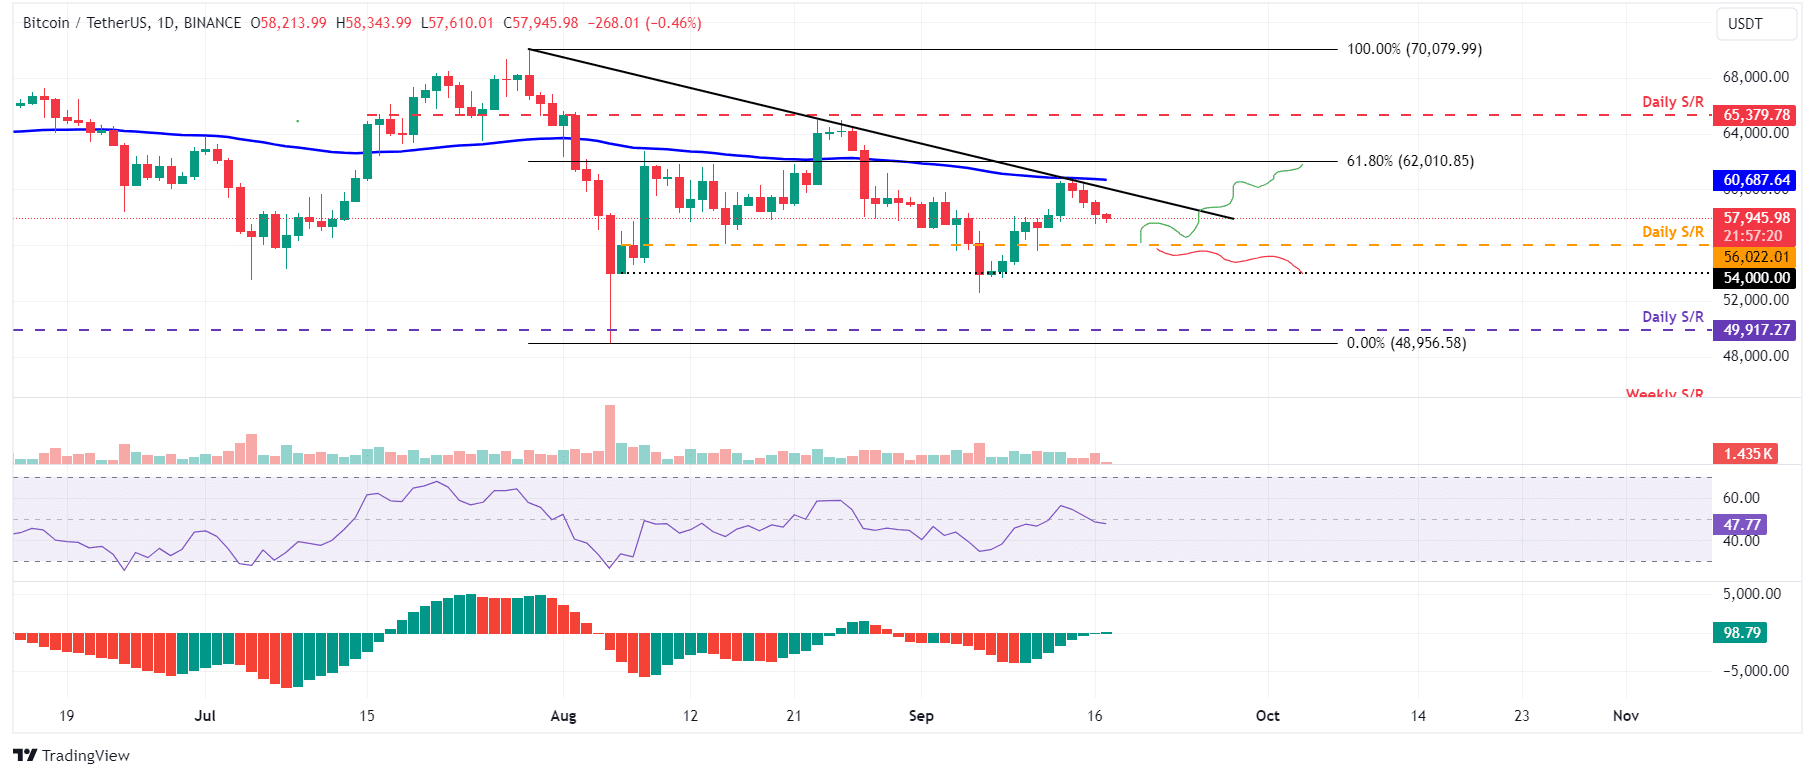This screenshot has width=1815, height=777.
Task: Click the green projected path drawing
Action: pyautogui.click(x=1221, y=203)
